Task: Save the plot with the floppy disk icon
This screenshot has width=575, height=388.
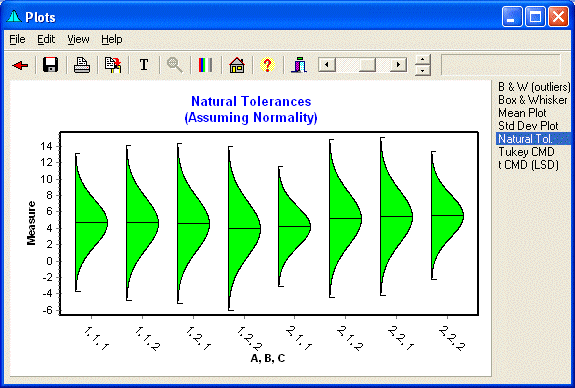Action: 51,65
